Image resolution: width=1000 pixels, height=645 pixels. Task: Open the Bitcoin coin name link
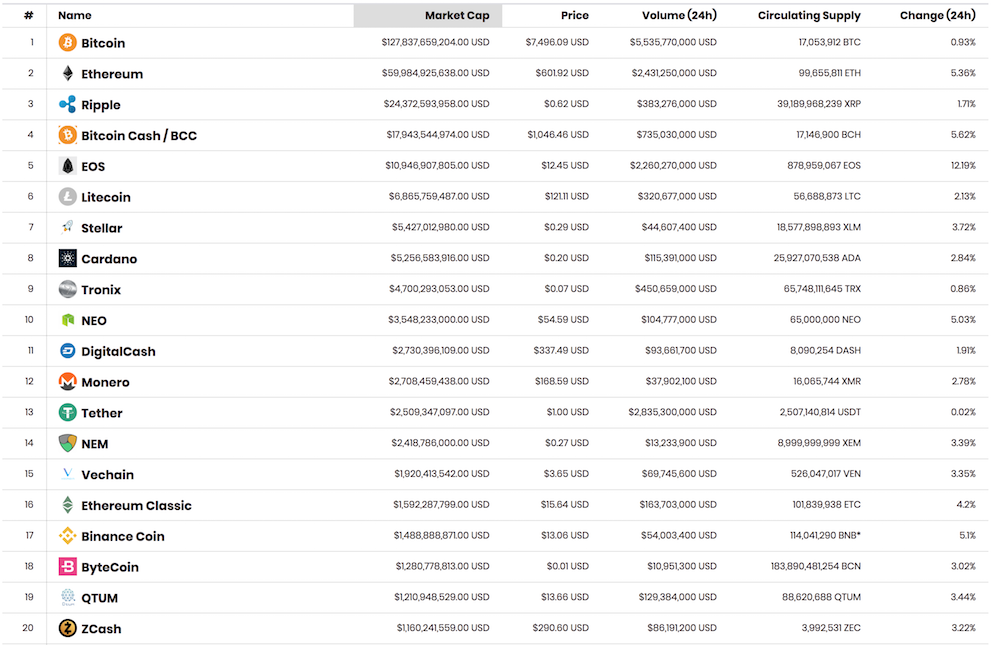[103, 43]
